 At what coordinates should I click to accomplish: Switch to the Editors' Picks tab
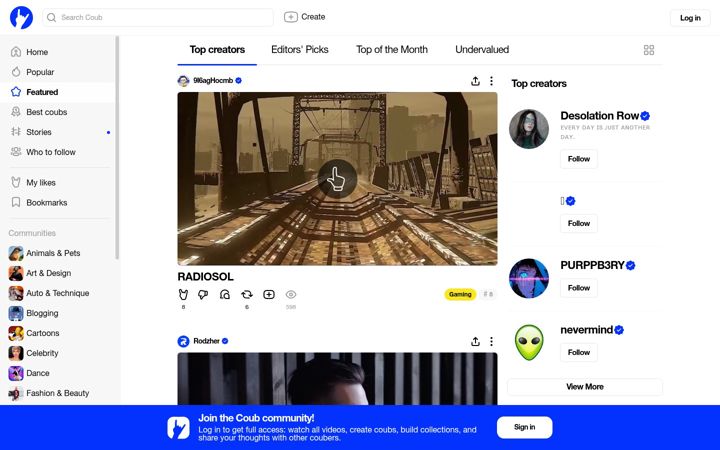299,50
